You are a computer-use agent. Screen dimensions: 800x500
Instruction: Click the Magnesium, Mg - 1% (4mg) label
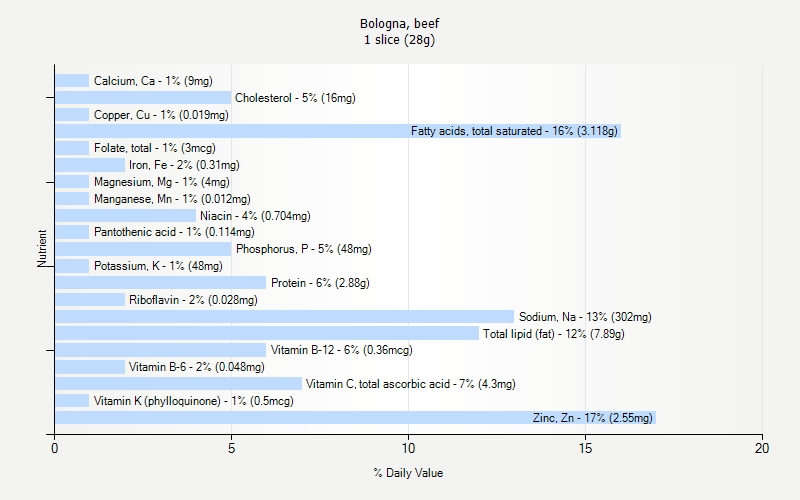click(162, 182)
